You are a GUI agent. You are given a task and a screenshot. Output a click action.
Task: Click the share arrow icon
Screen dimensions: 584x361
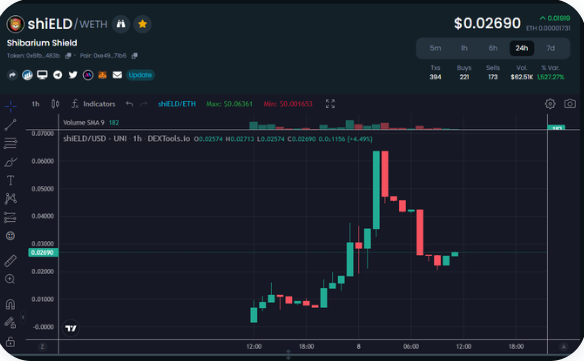12,75
